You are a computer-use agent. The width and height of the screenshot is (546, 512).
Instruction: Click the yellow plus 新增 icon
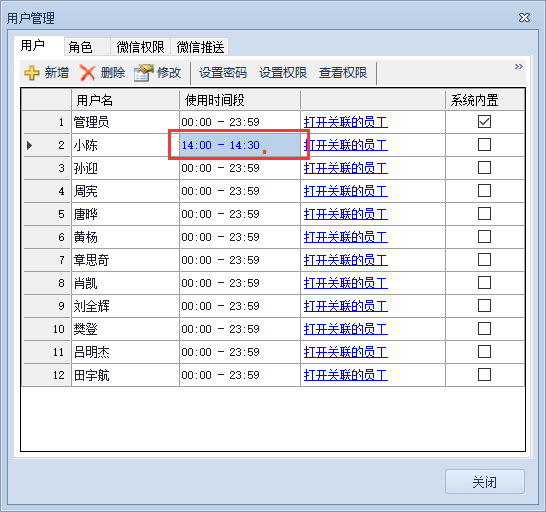[32, 73]
